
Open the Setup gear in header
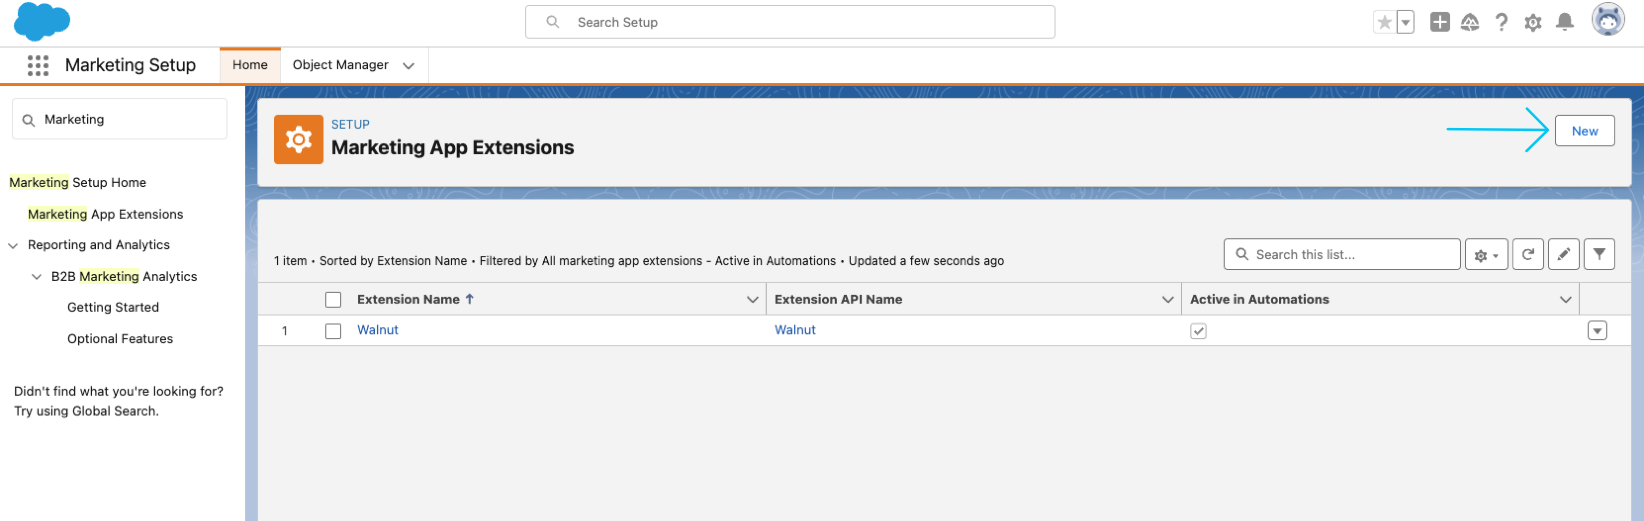point(1533,22)
